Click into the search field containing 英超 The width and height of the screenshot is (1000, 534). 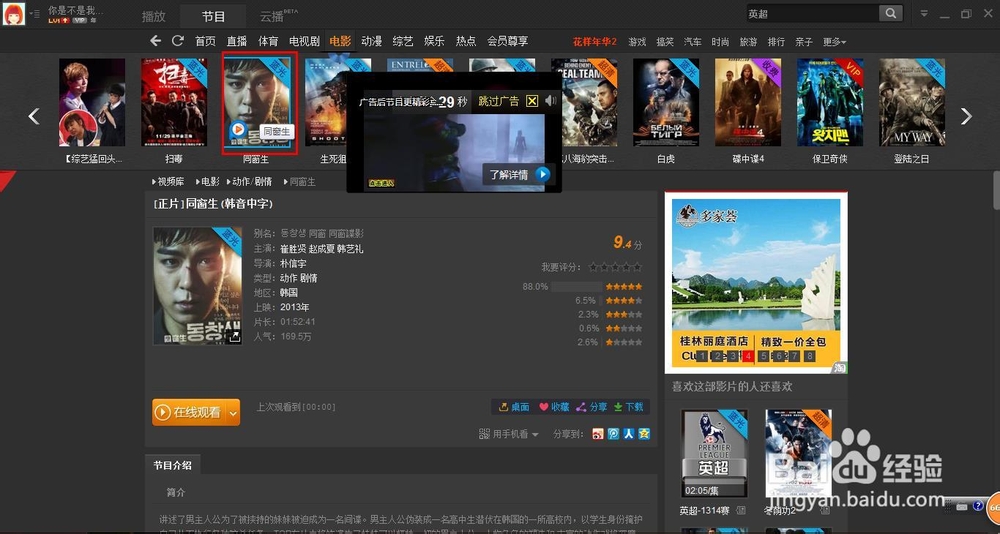click(811, 13)
